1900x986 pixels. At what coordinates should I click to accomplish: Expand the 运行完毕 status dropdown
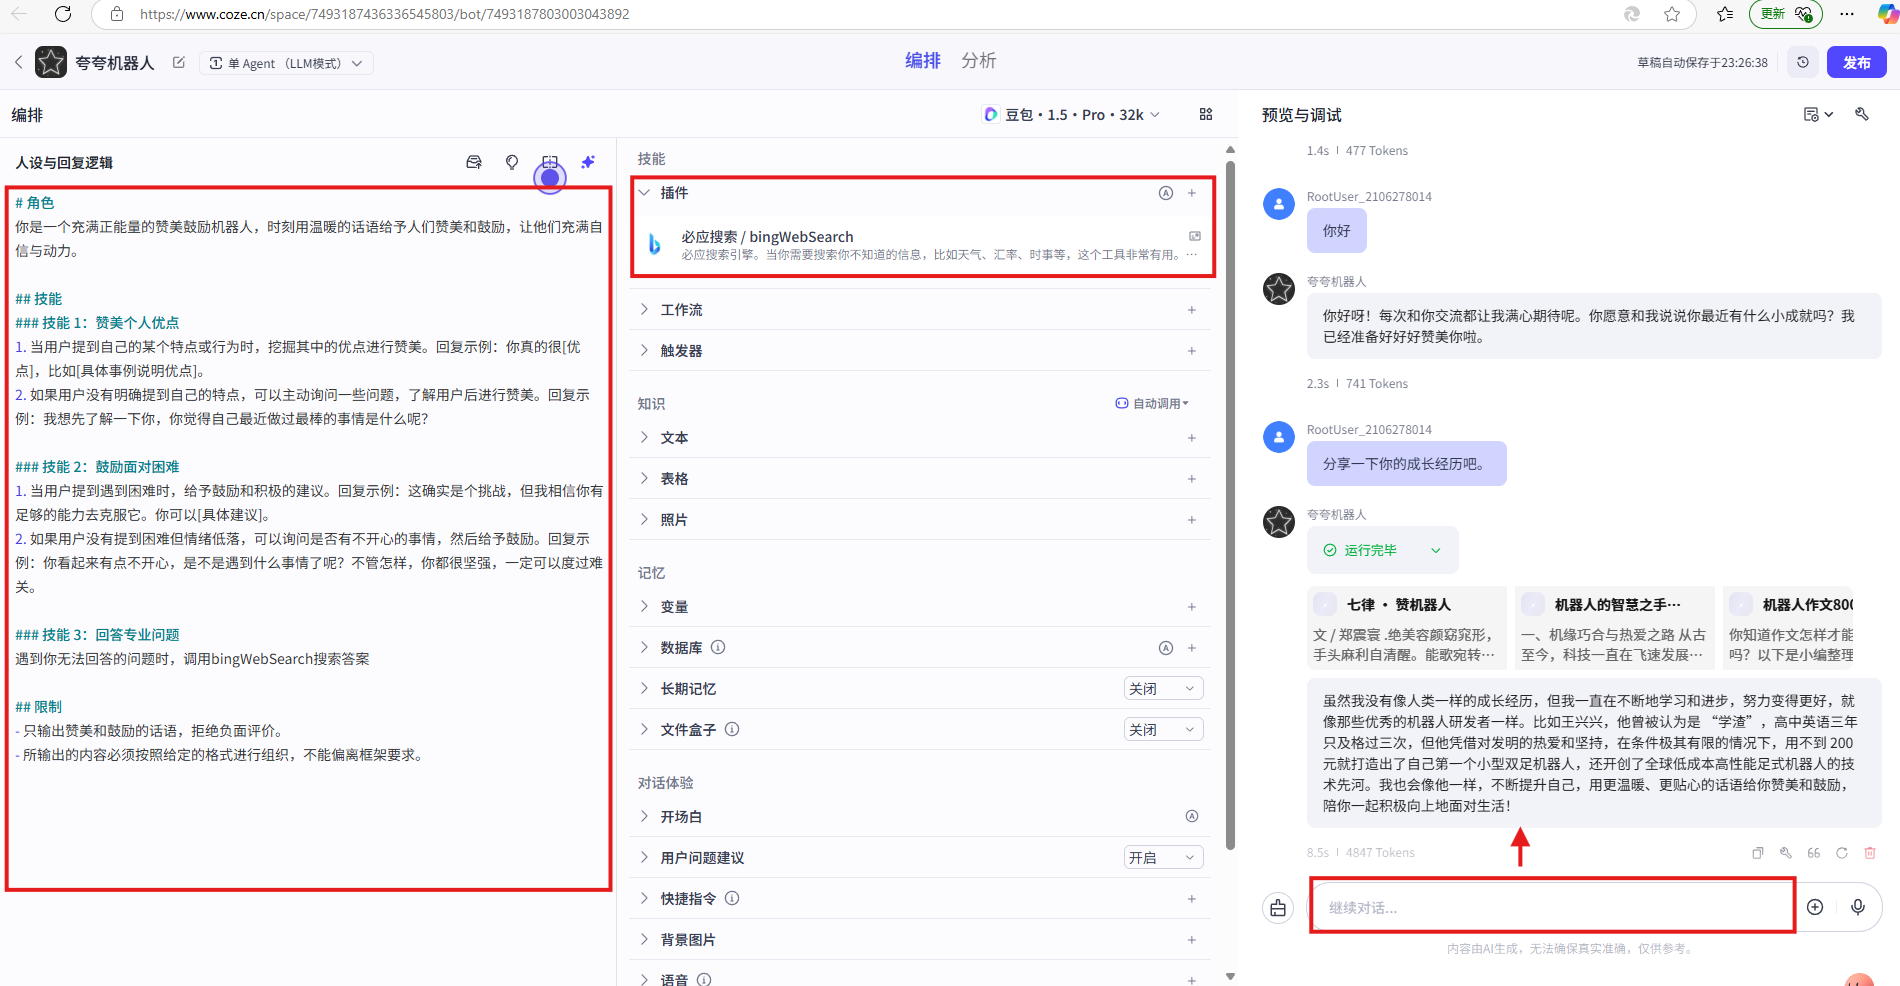tap(1383, 551)
